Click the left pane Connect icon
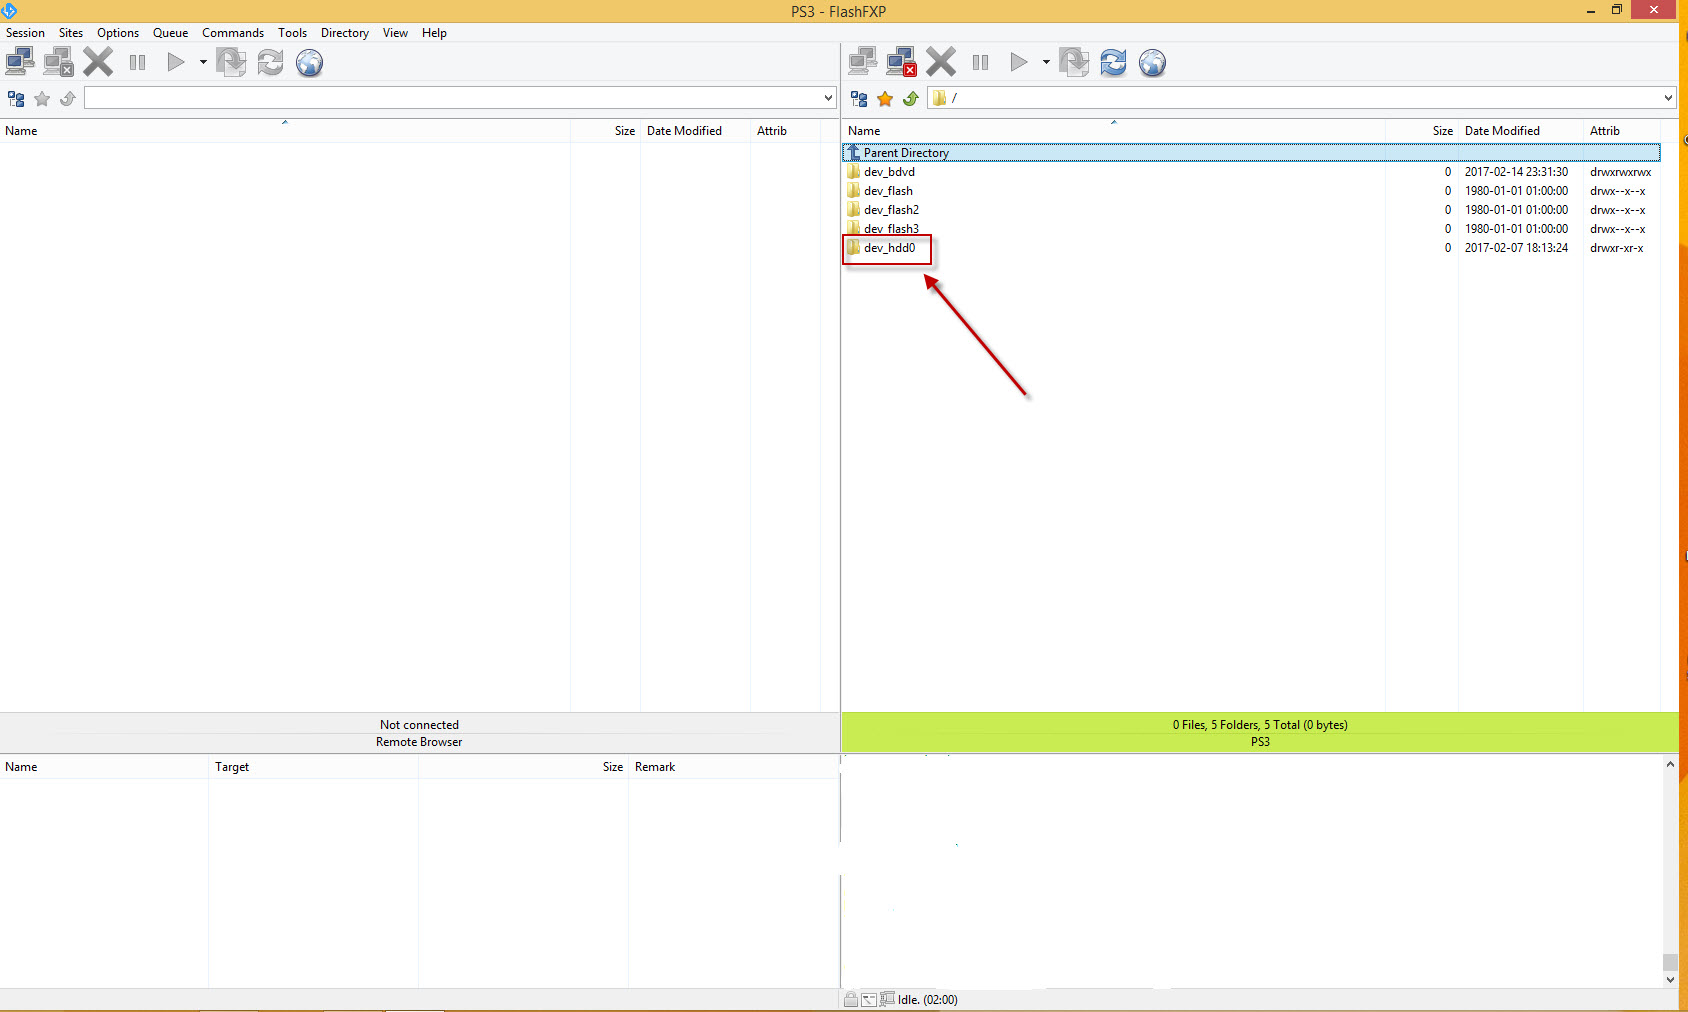Image resolution: width=1688 pixels, height=1012 pixels. [x=20, y=63]
